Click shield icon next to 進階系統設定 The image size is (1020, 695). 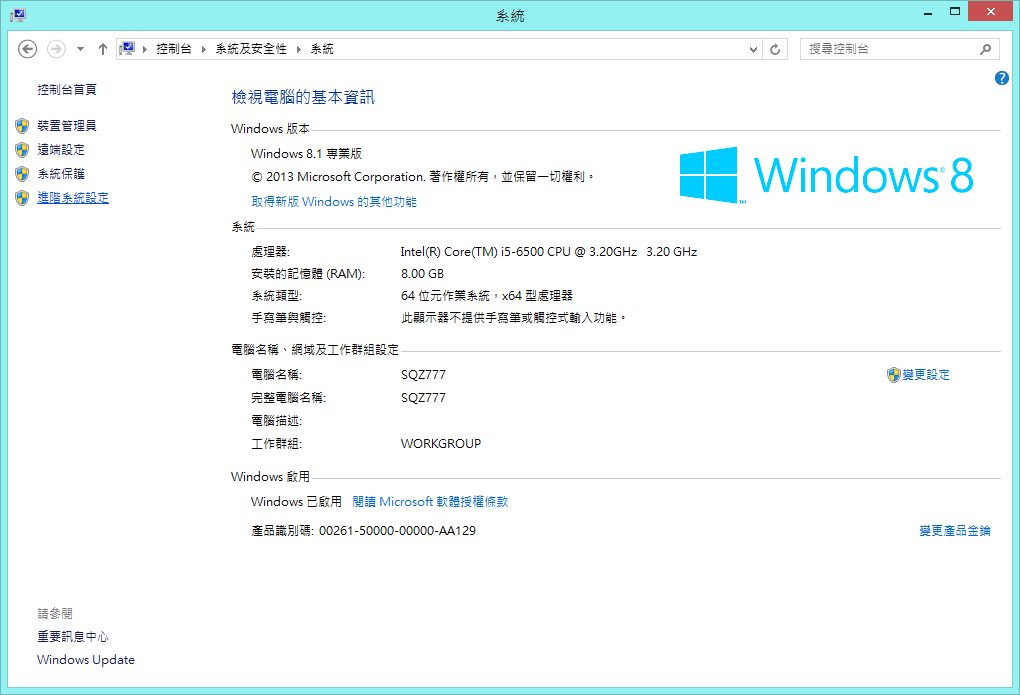point(22,198)
